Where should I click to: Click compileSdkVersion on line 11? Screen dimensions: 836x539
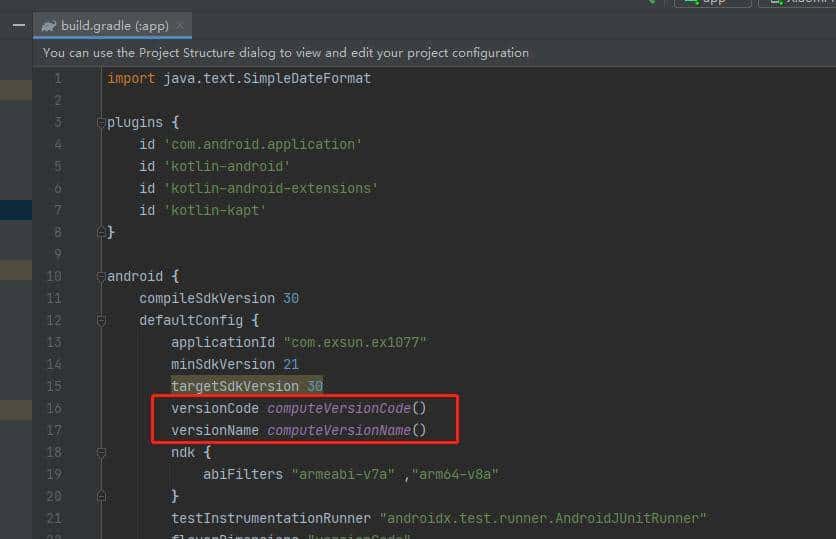click(207, 298)
